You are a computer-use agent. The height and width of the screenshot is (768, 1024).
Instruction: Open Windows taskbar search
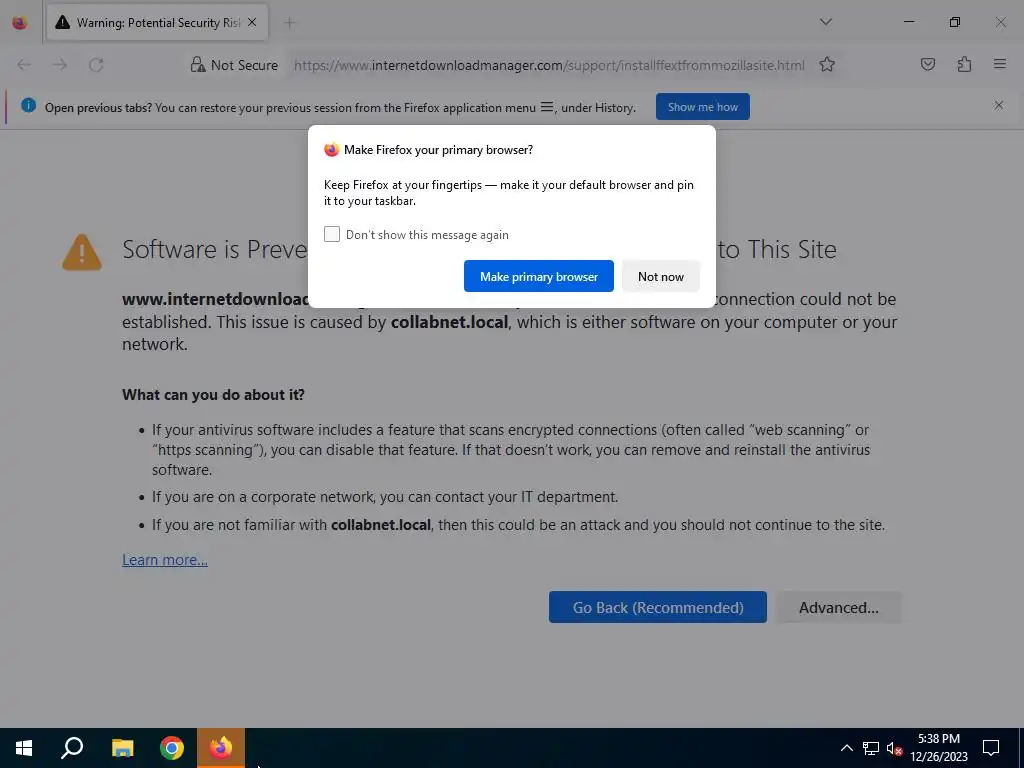(x=72, y=748)
